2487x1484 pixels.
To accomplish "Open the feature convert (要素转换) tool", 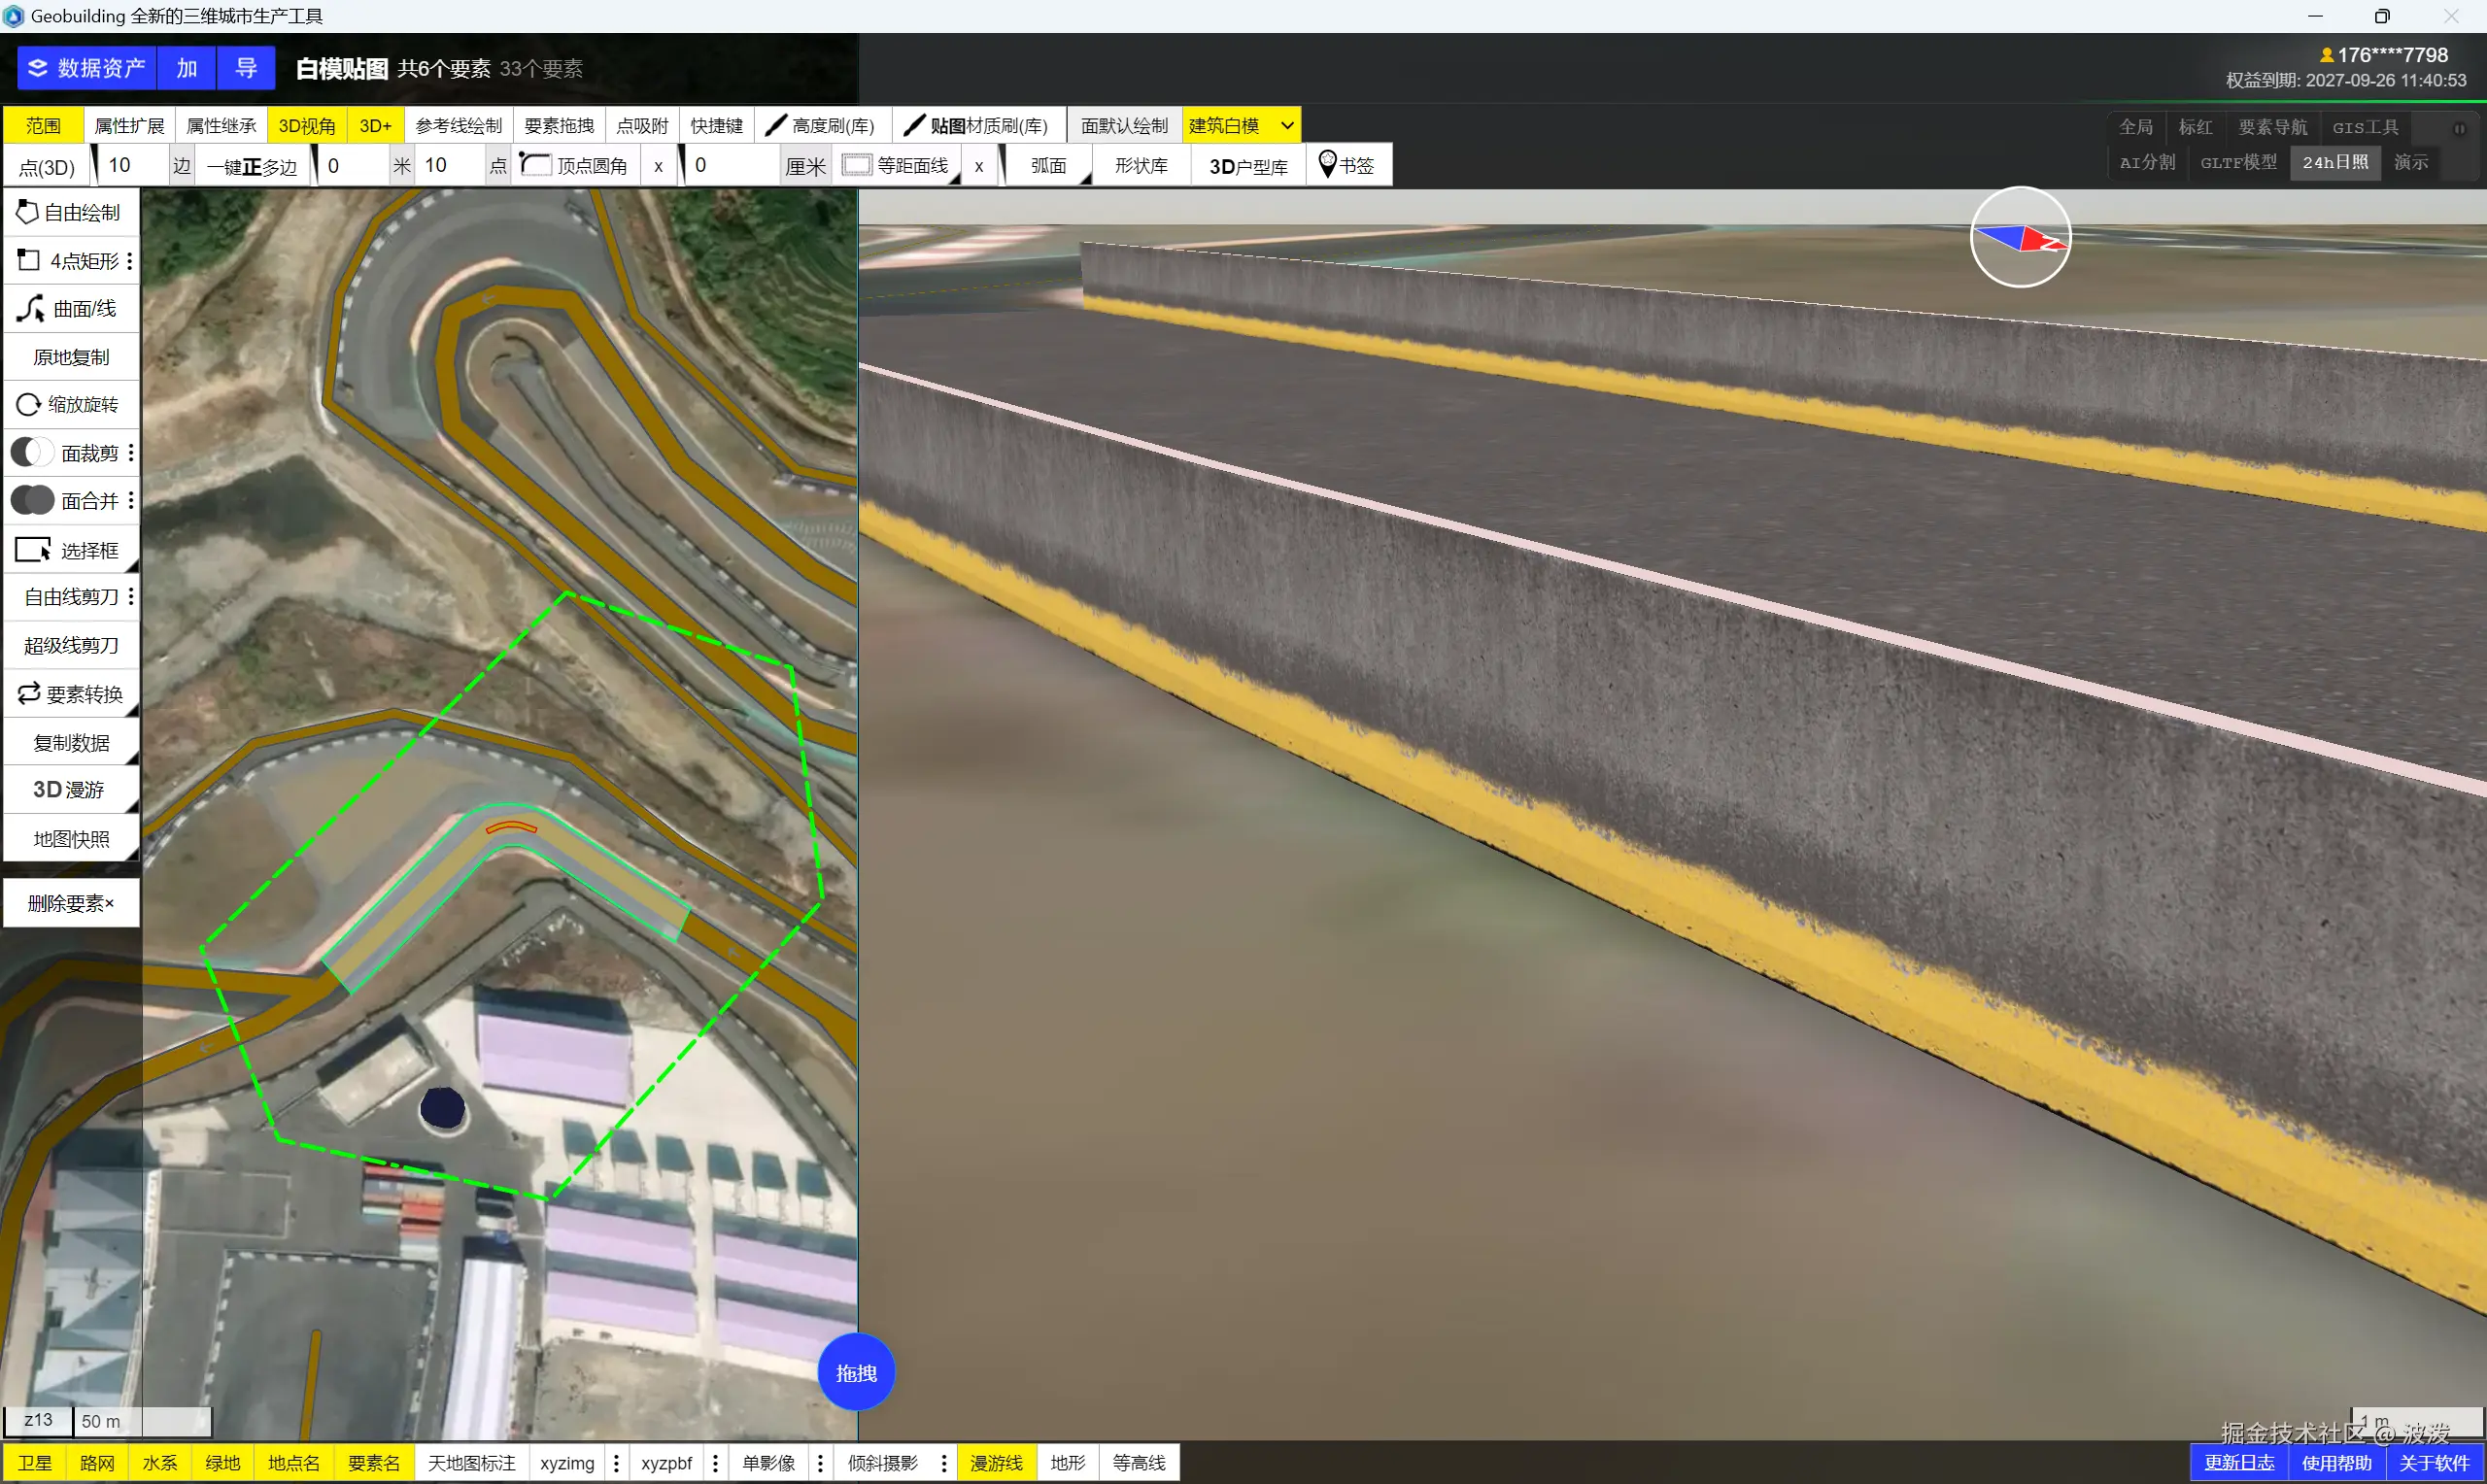I will [70, 694].
